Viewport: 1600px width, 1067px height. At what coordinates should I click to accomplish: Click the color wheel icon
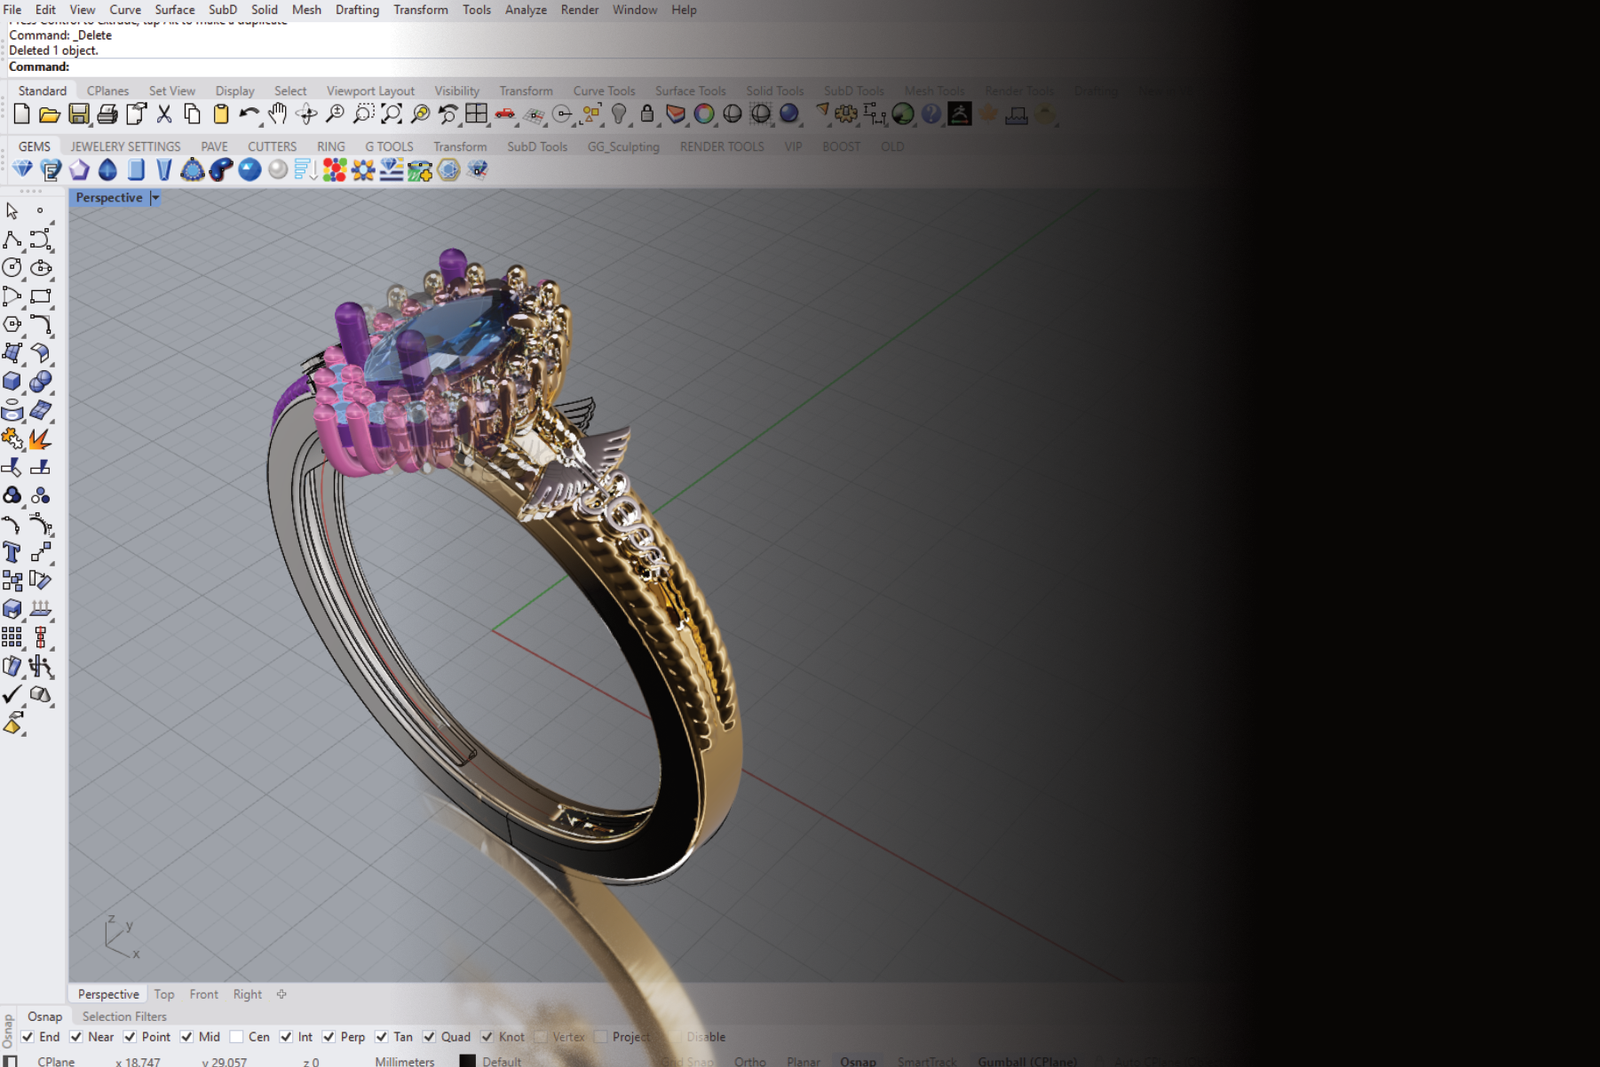704,115
